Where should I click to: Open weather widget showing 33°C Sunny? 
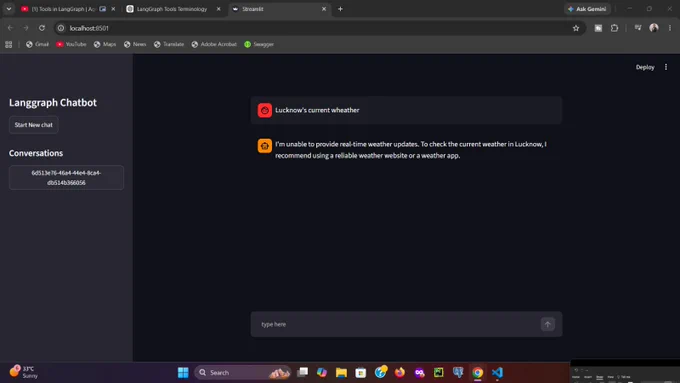pos(24,372)
